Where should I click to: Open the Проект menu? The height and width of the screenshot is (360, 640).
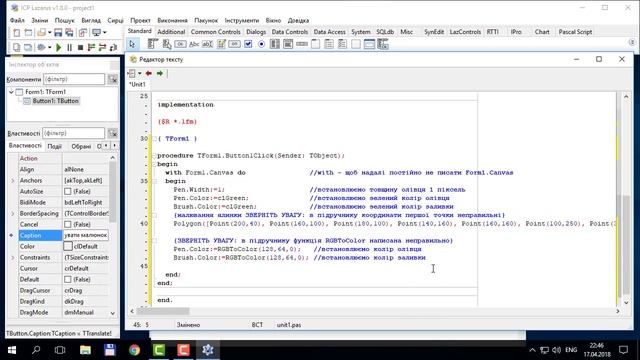[x=140, y=20]
